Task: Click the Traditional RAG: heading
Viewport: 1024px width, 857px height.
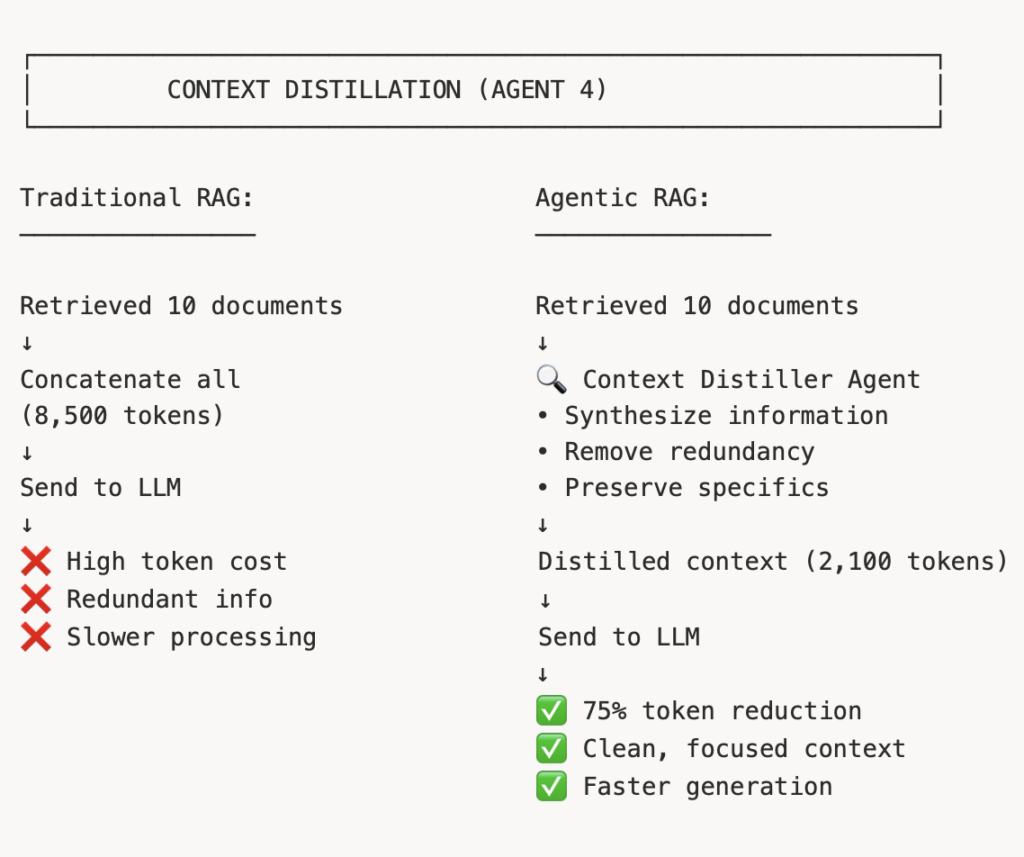Action: 137,197
